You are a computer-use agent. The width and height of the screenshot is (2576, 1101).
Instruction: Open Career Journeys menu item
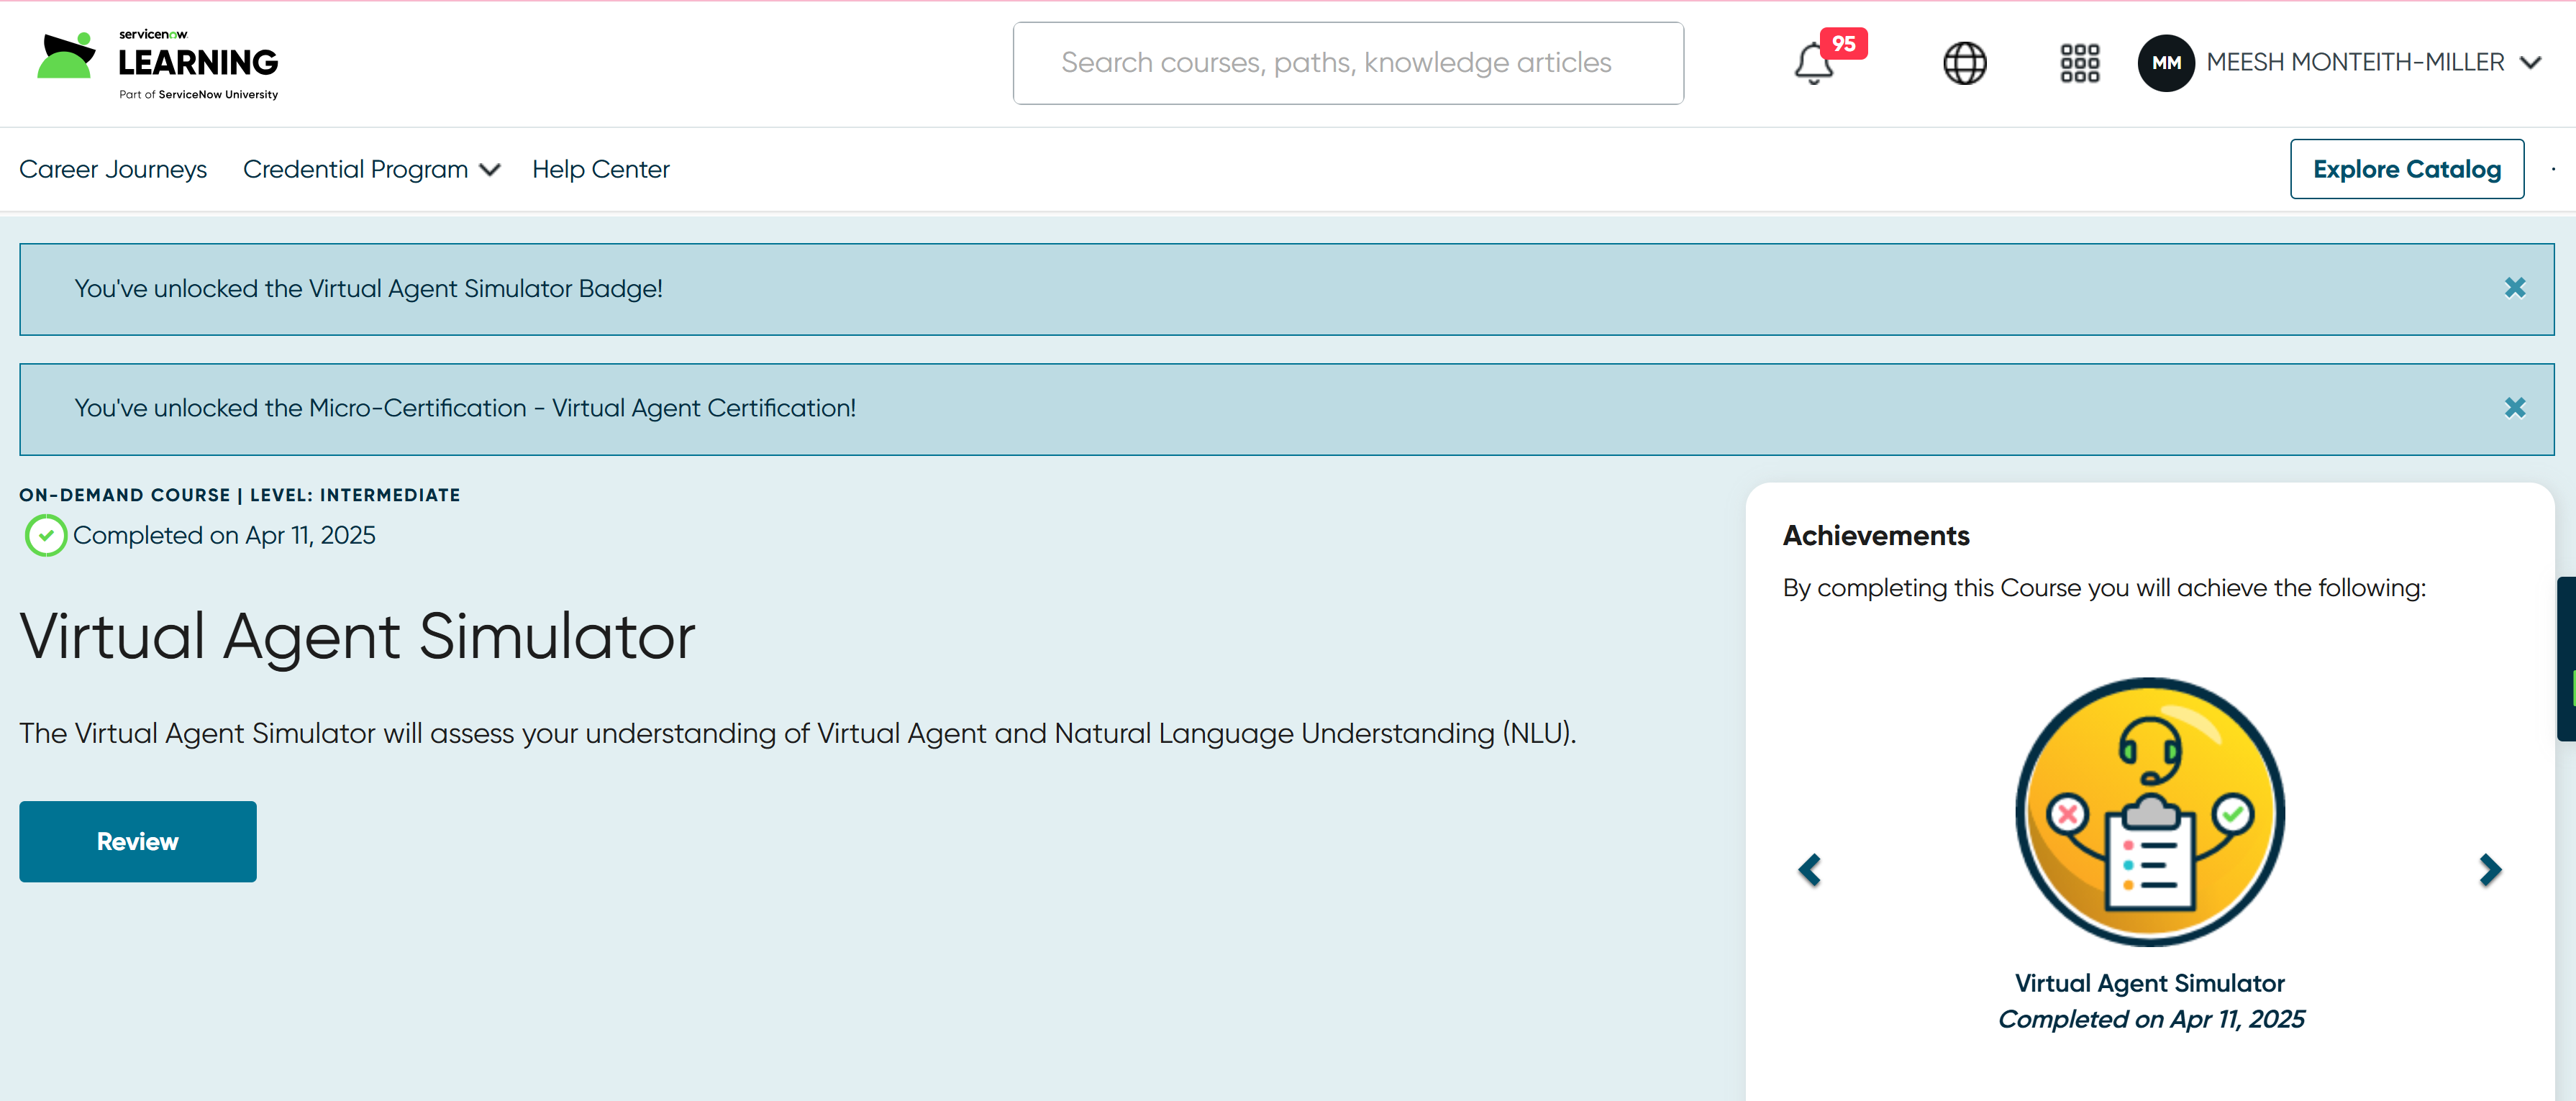[x=113, y=169]
